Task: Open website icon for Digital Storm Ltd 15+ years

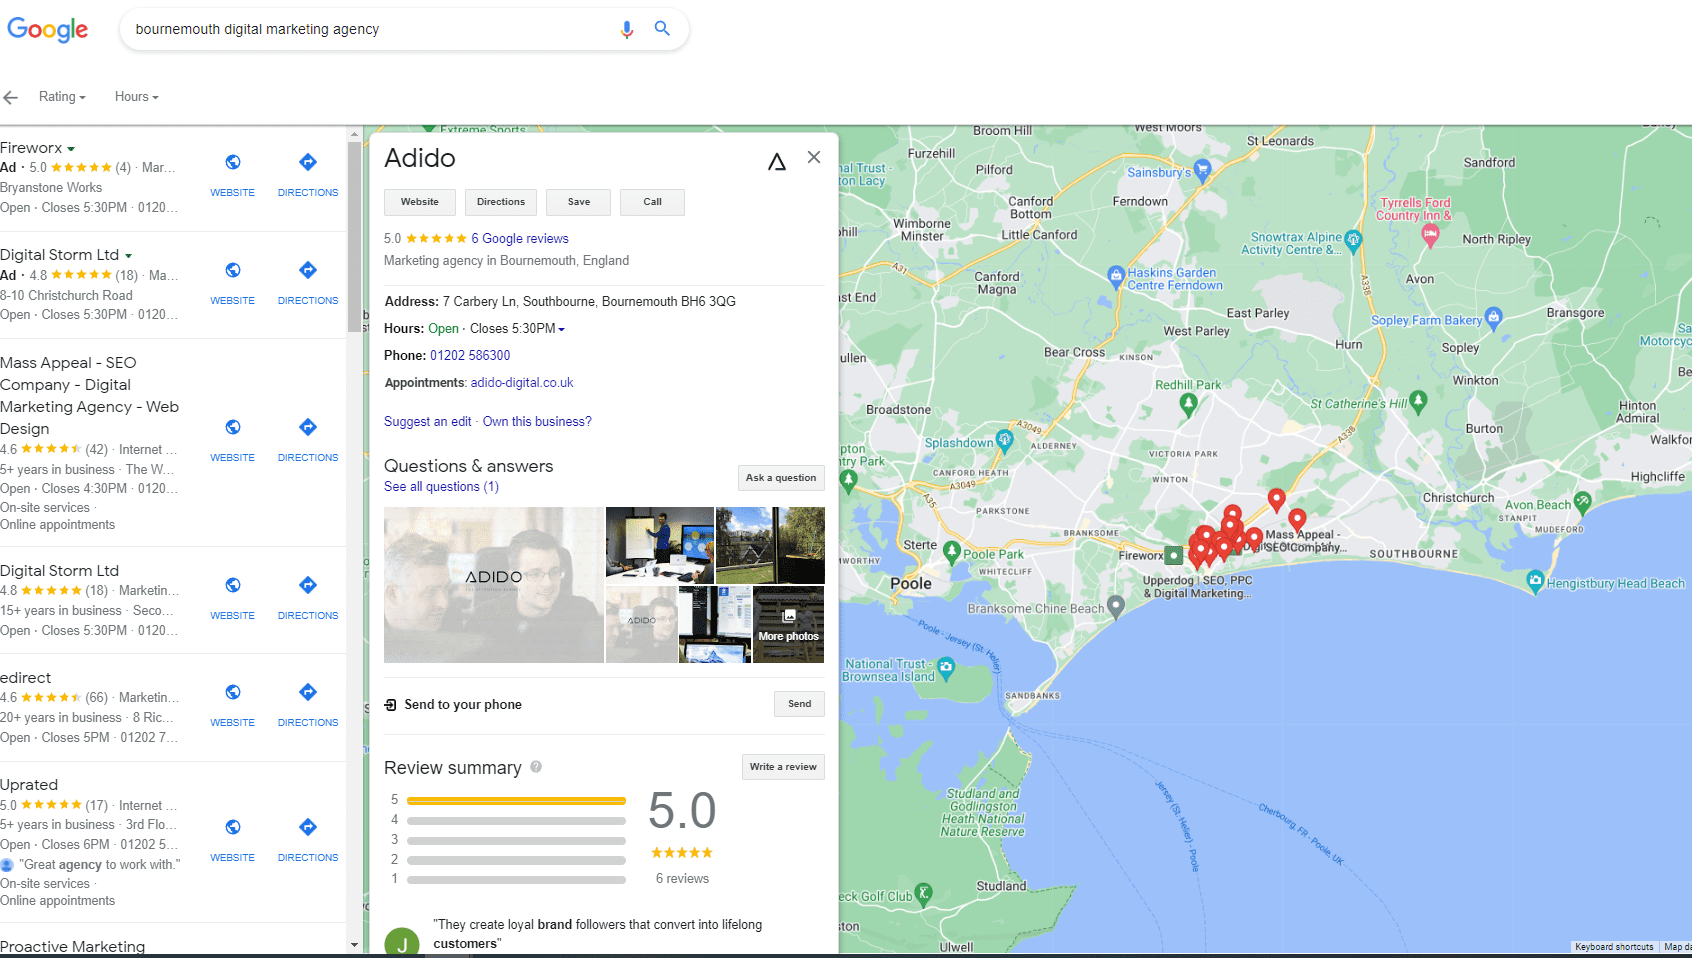Action: tap(233, 585)
